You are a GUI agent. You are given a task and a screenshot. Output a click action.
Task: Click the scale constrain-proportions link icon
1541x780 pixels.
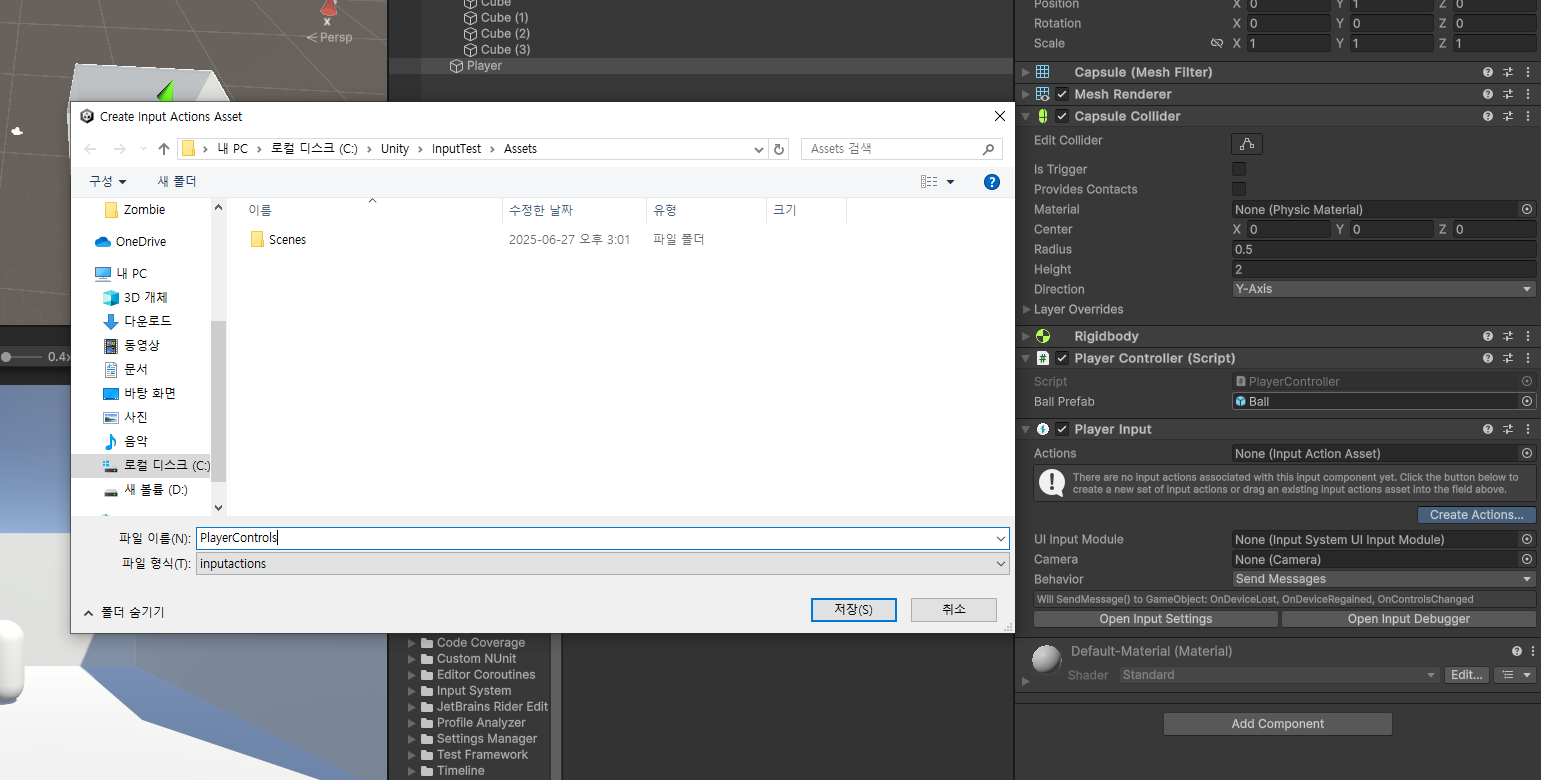1217,43
